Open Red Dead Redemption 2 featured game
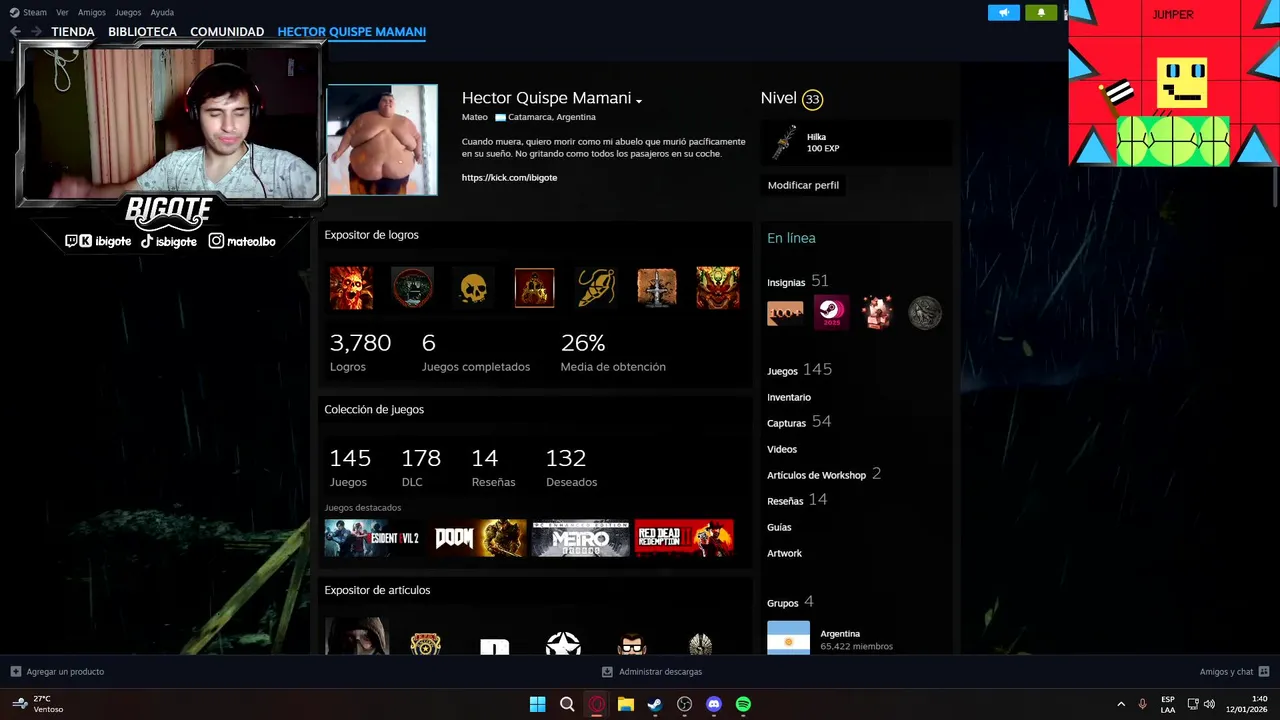1280x720 pixels. pos(685,538)
